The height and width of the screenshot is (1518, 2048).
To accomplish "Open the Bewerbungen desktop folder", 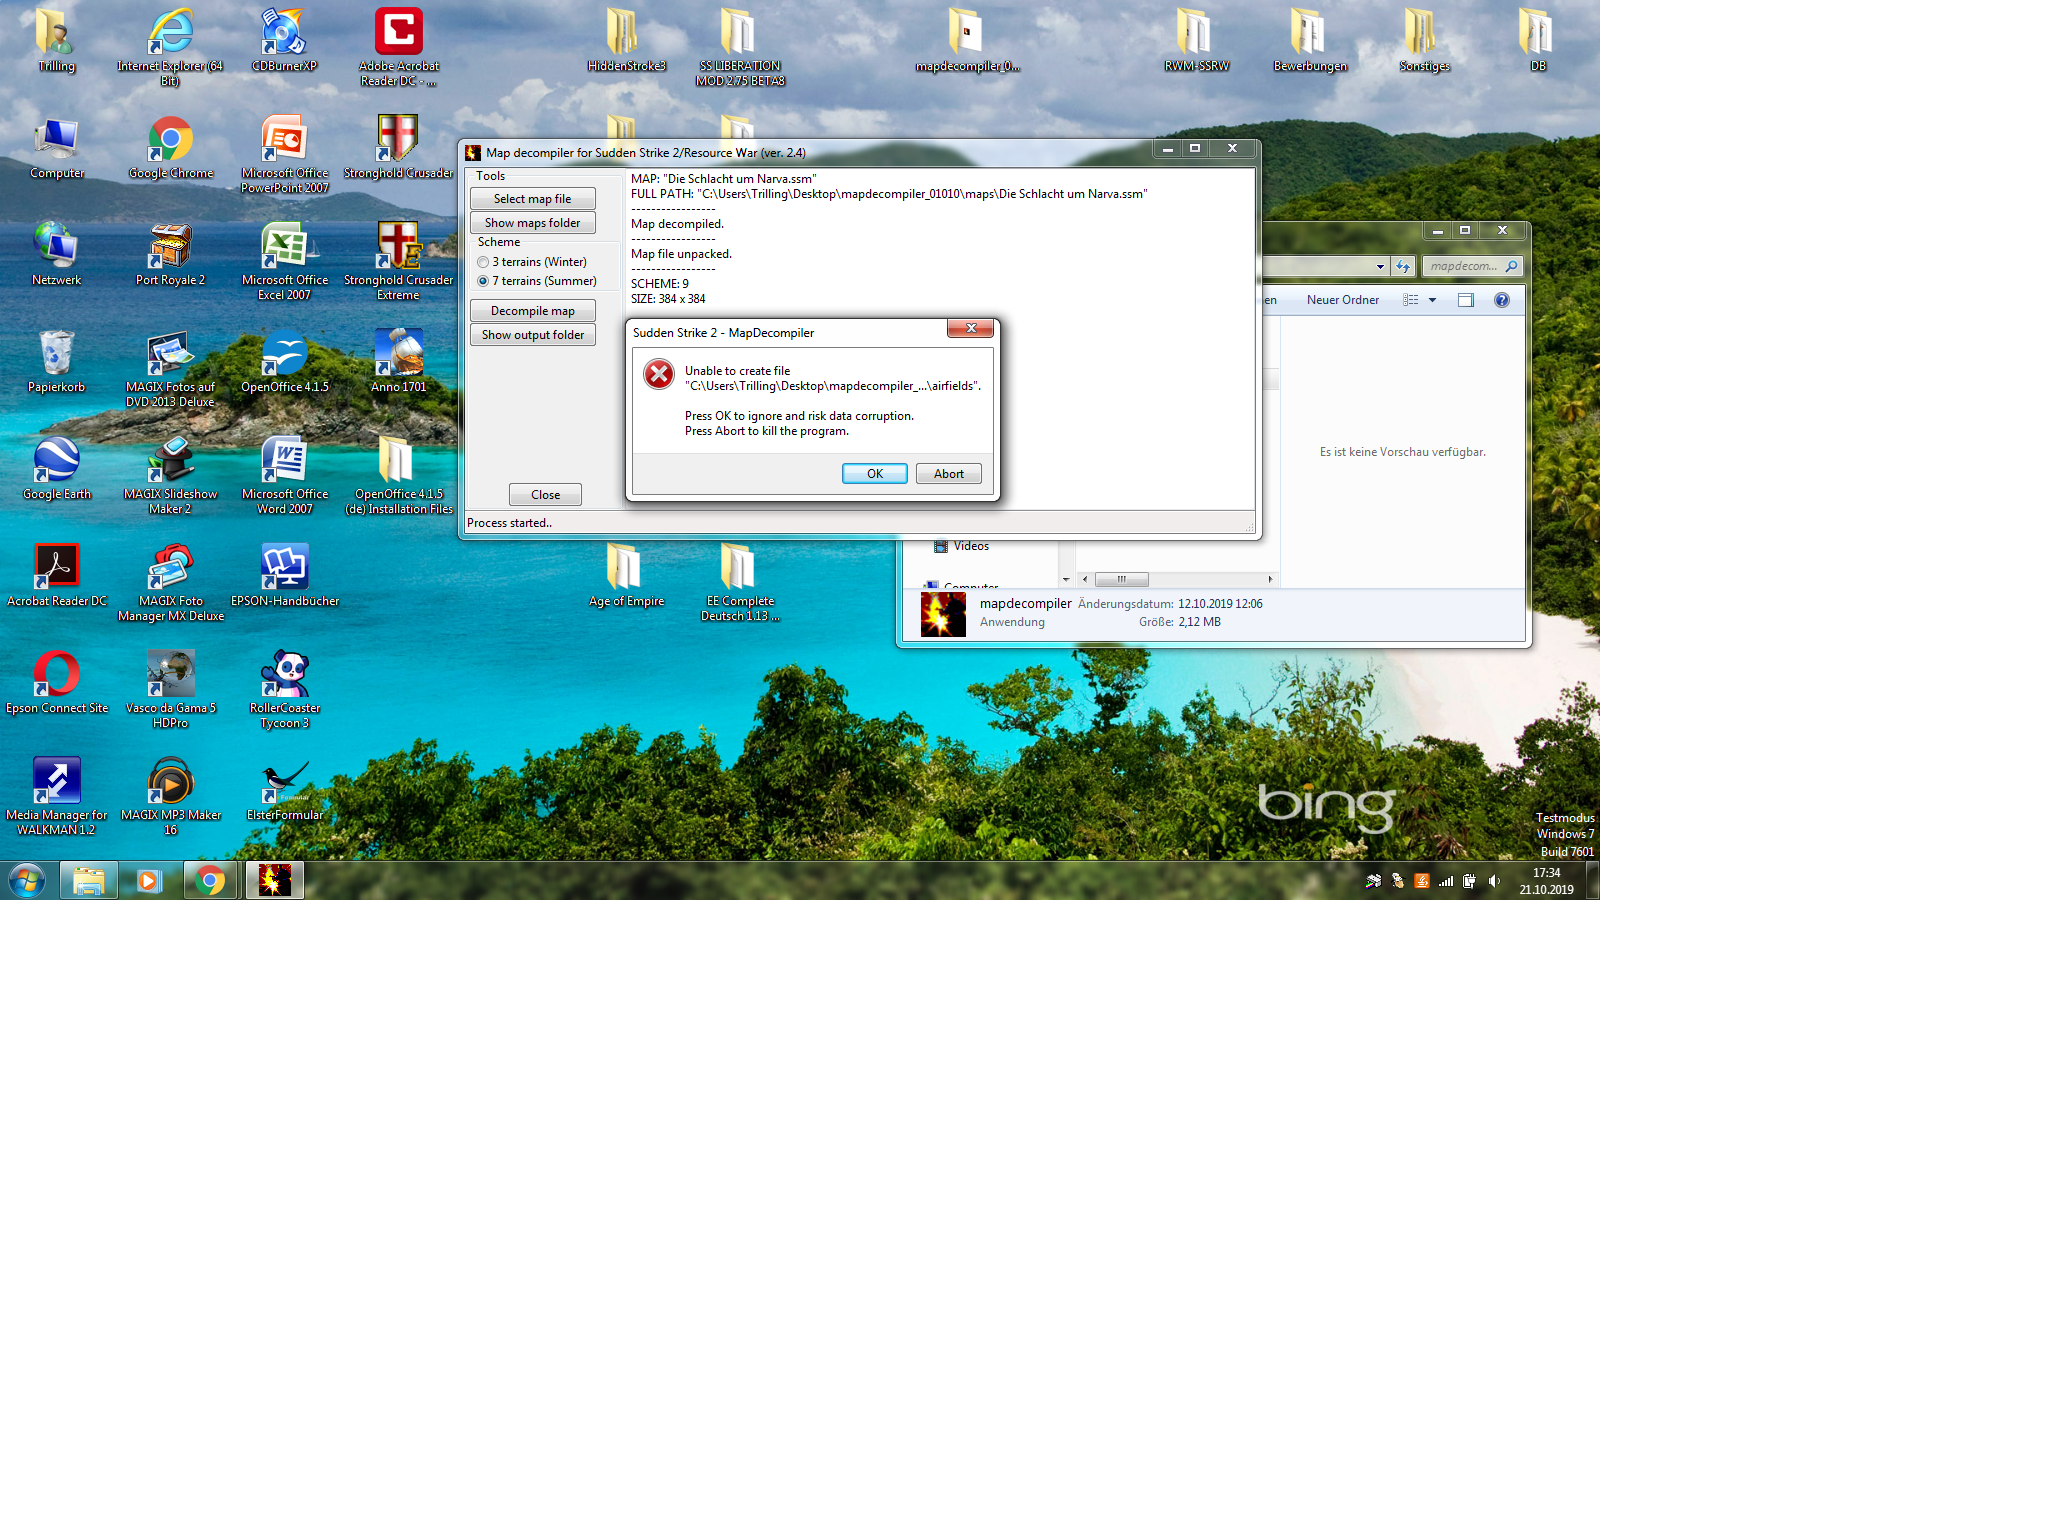I will [x=1310, y=40].
